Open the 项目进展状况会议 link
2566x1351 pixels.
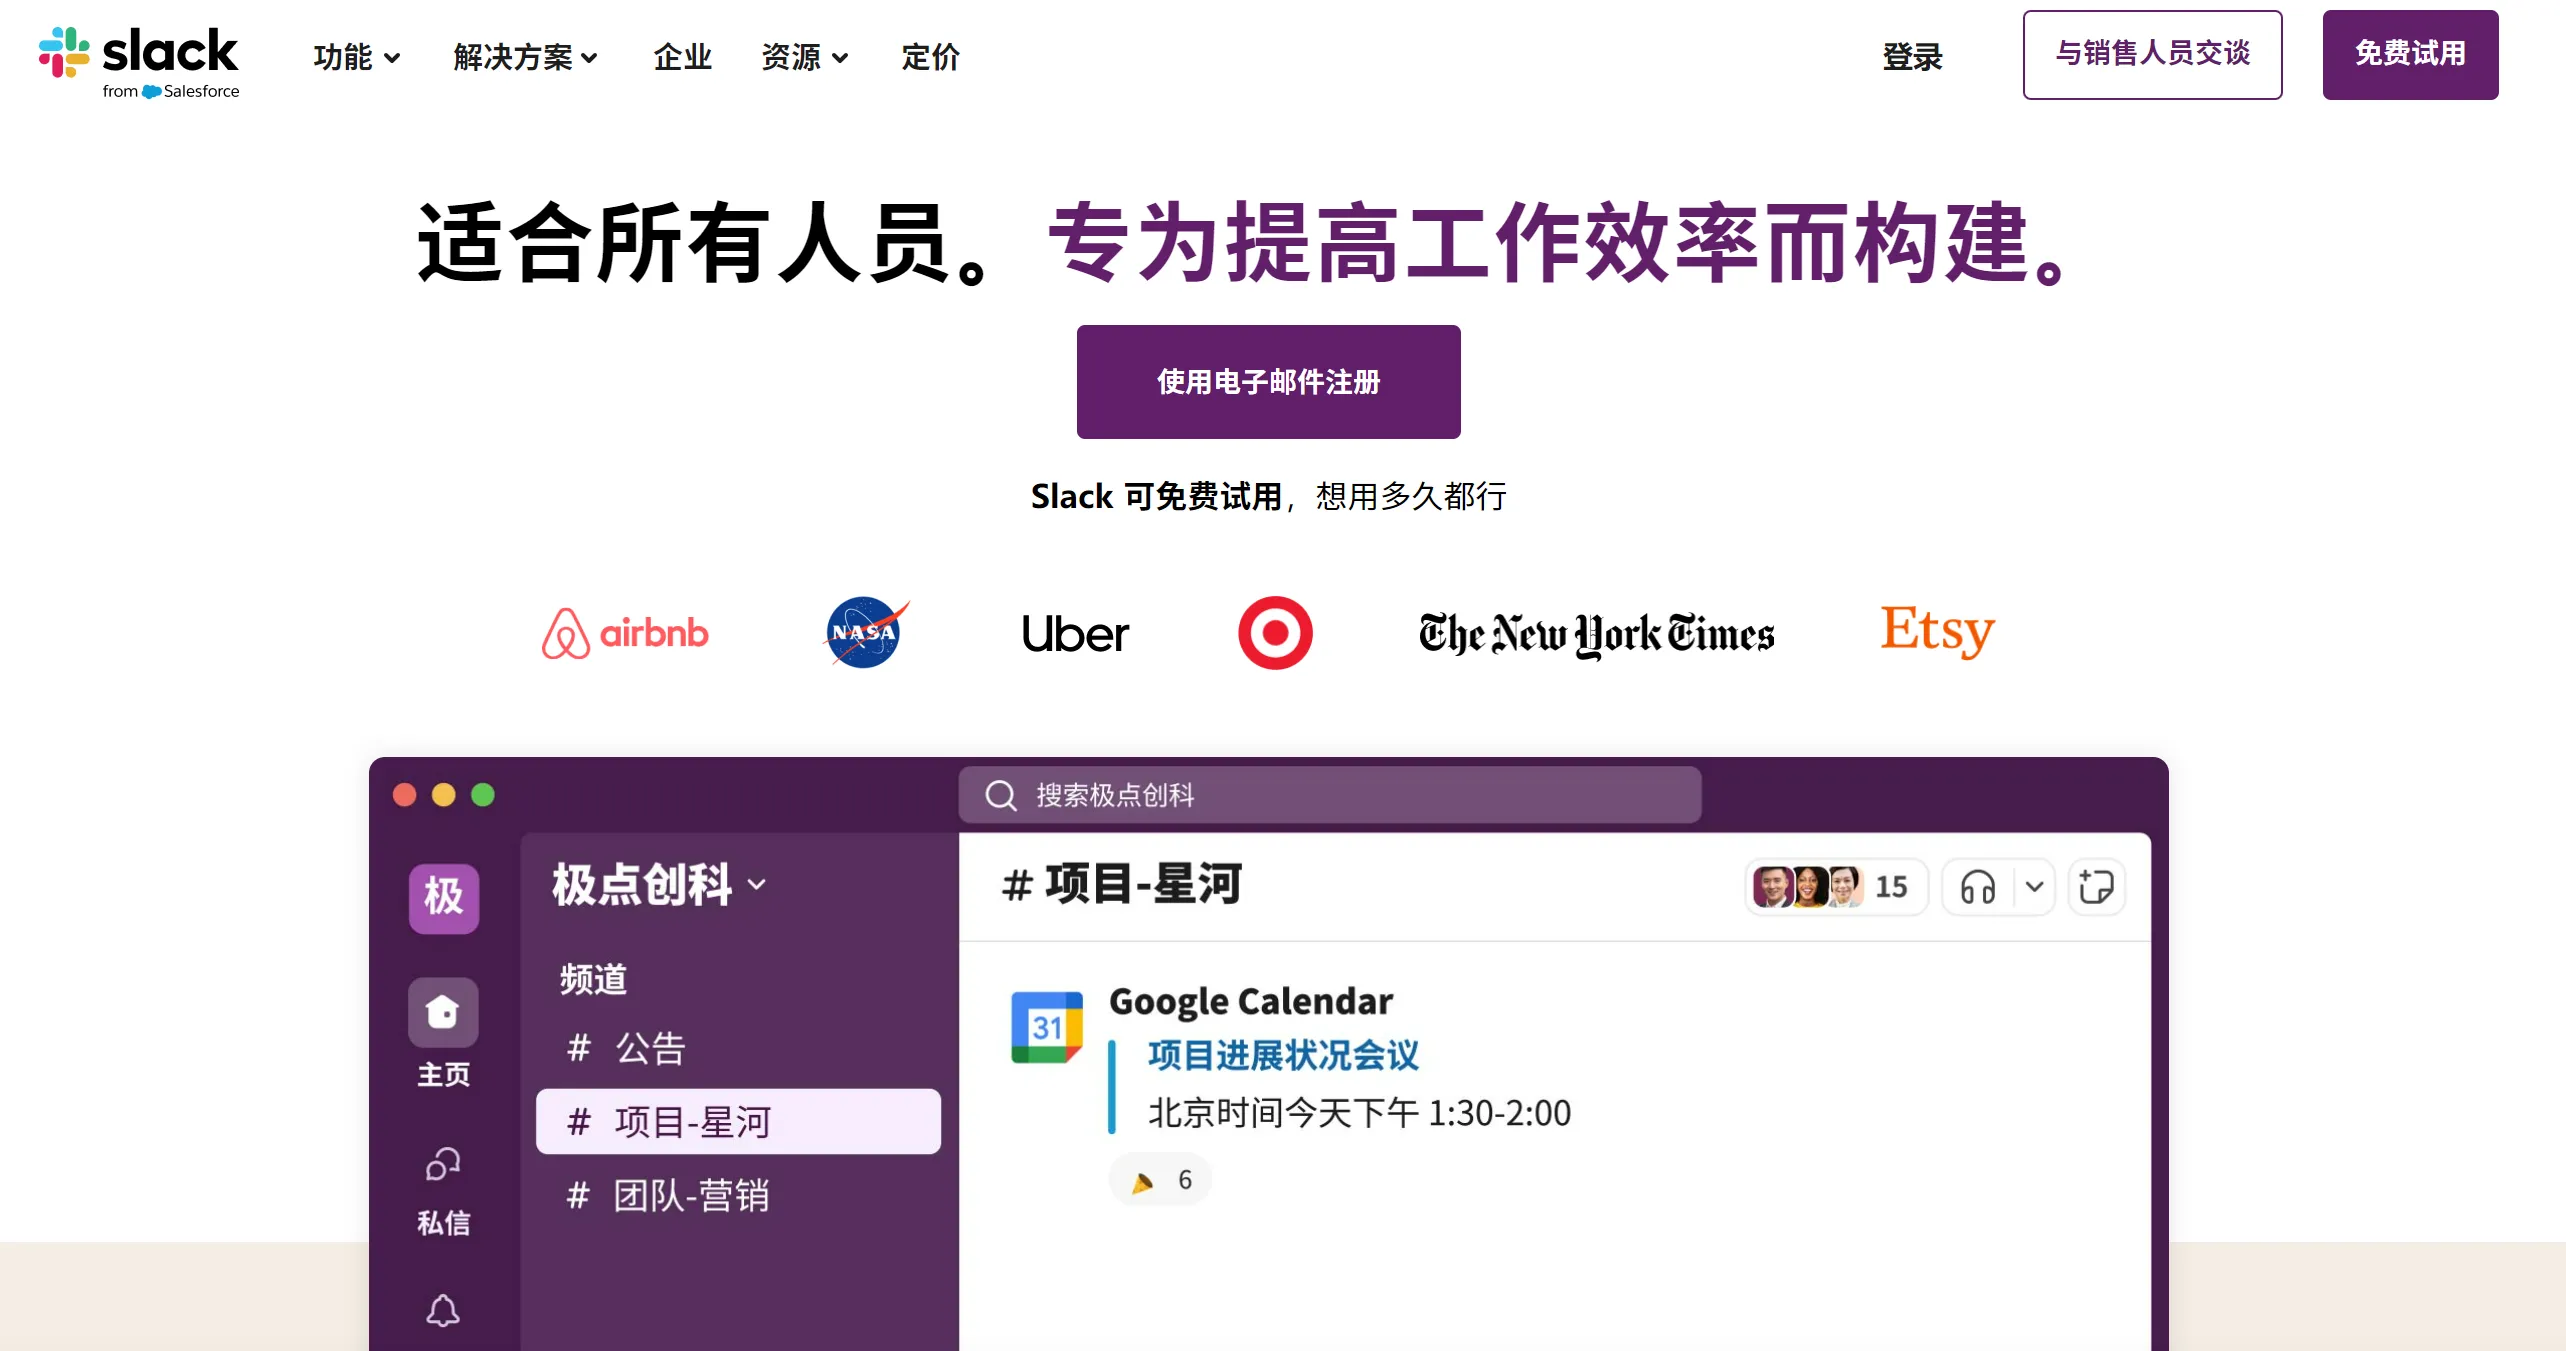1283,1055
